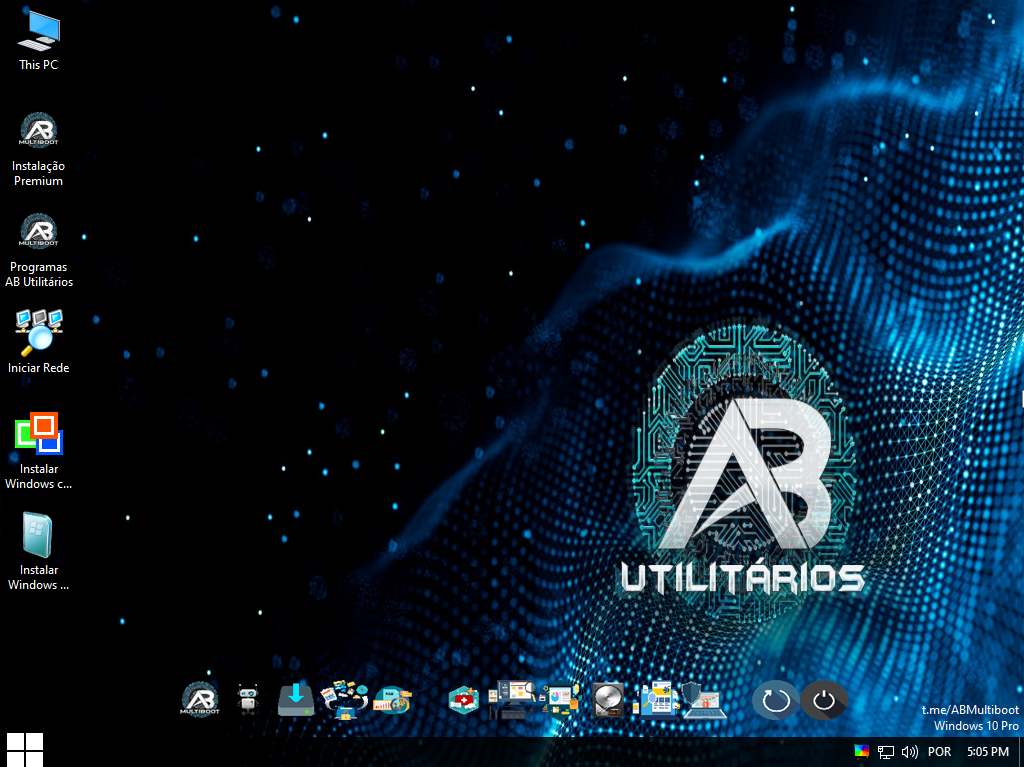
Task: Open the teal circle charts icon in the dock
Action: (x=392, y=700)
